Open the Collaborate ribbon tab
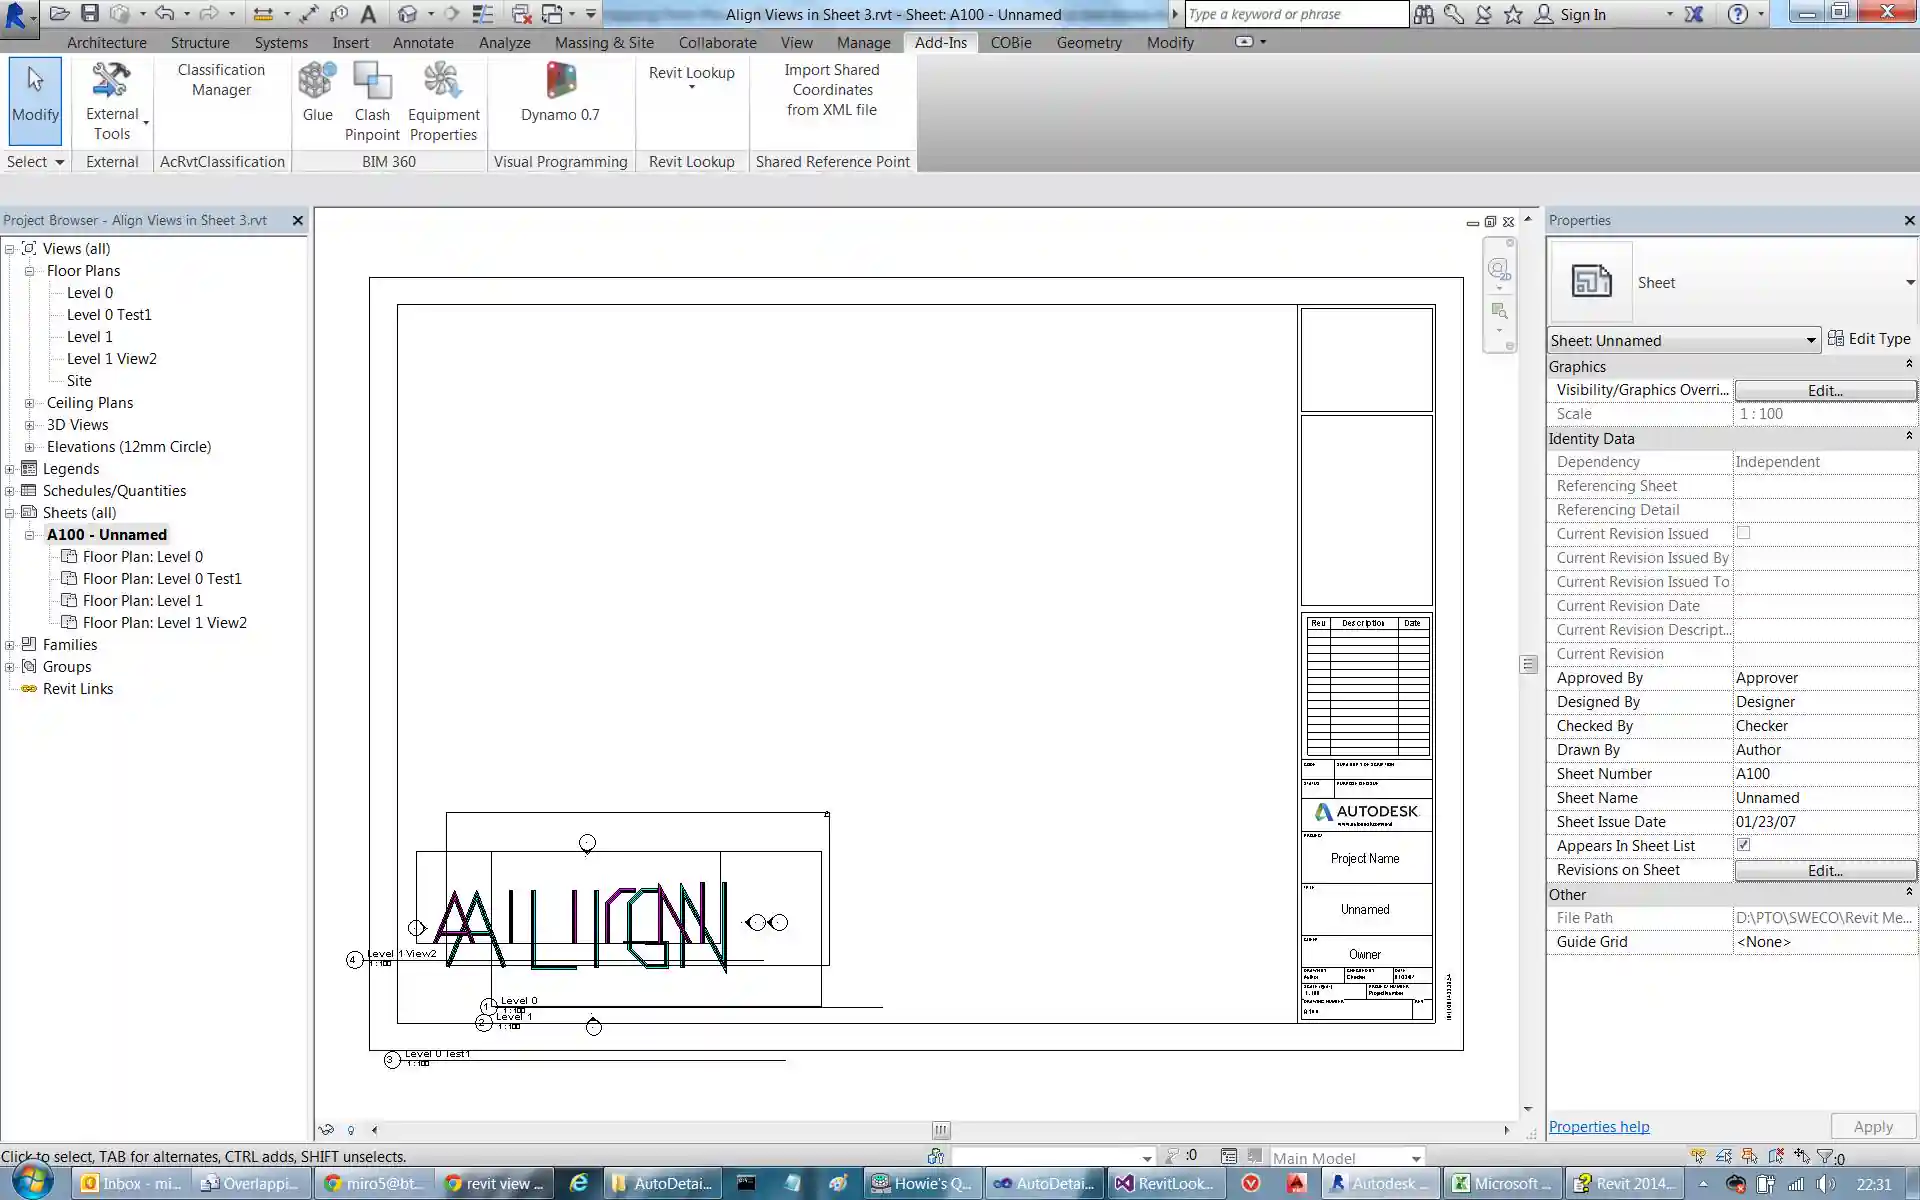This screenshot has height=1200, width=1920. click(x=717, y=43)
